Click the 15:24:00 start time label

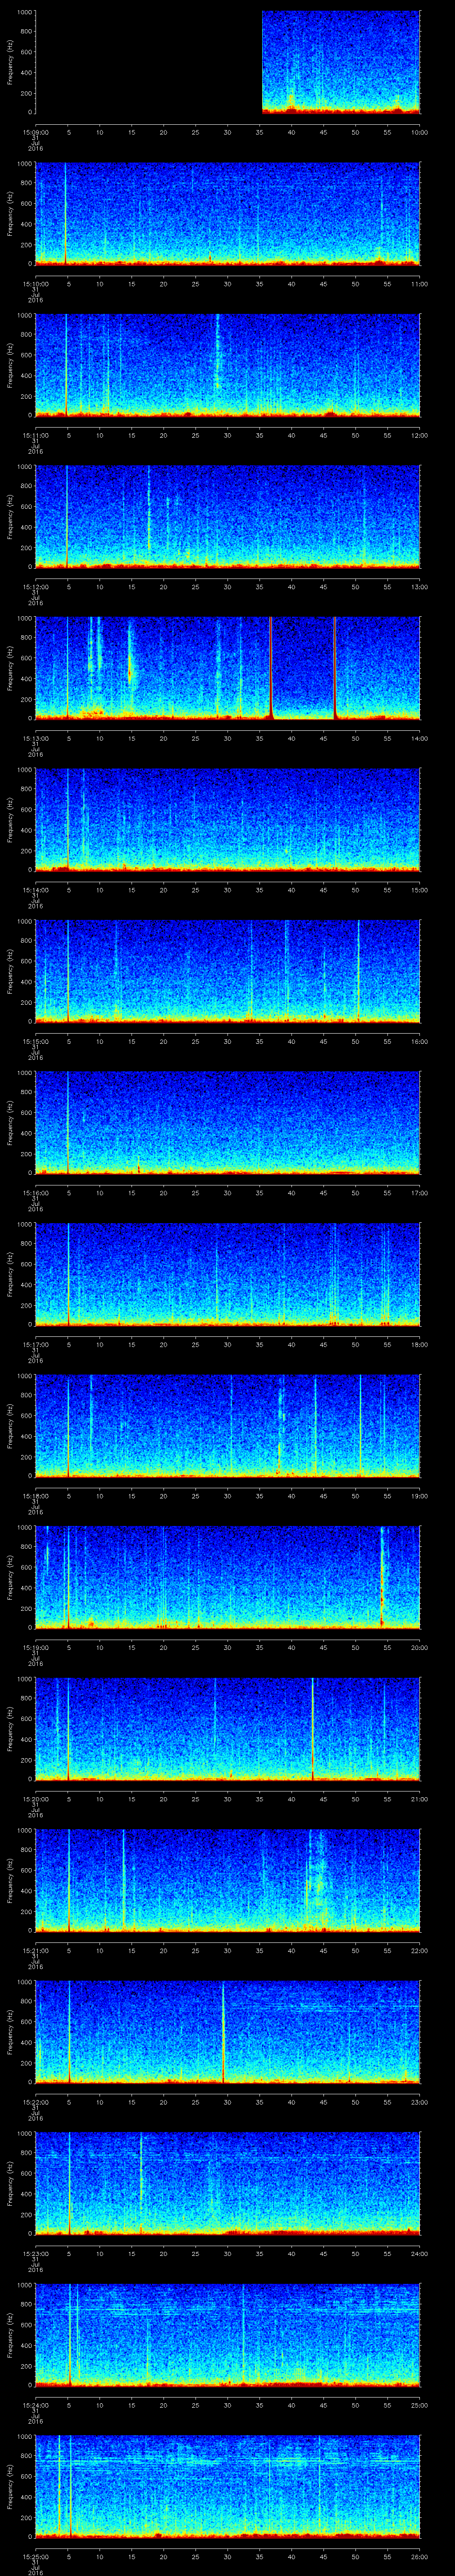click(x=36, y=2404)
